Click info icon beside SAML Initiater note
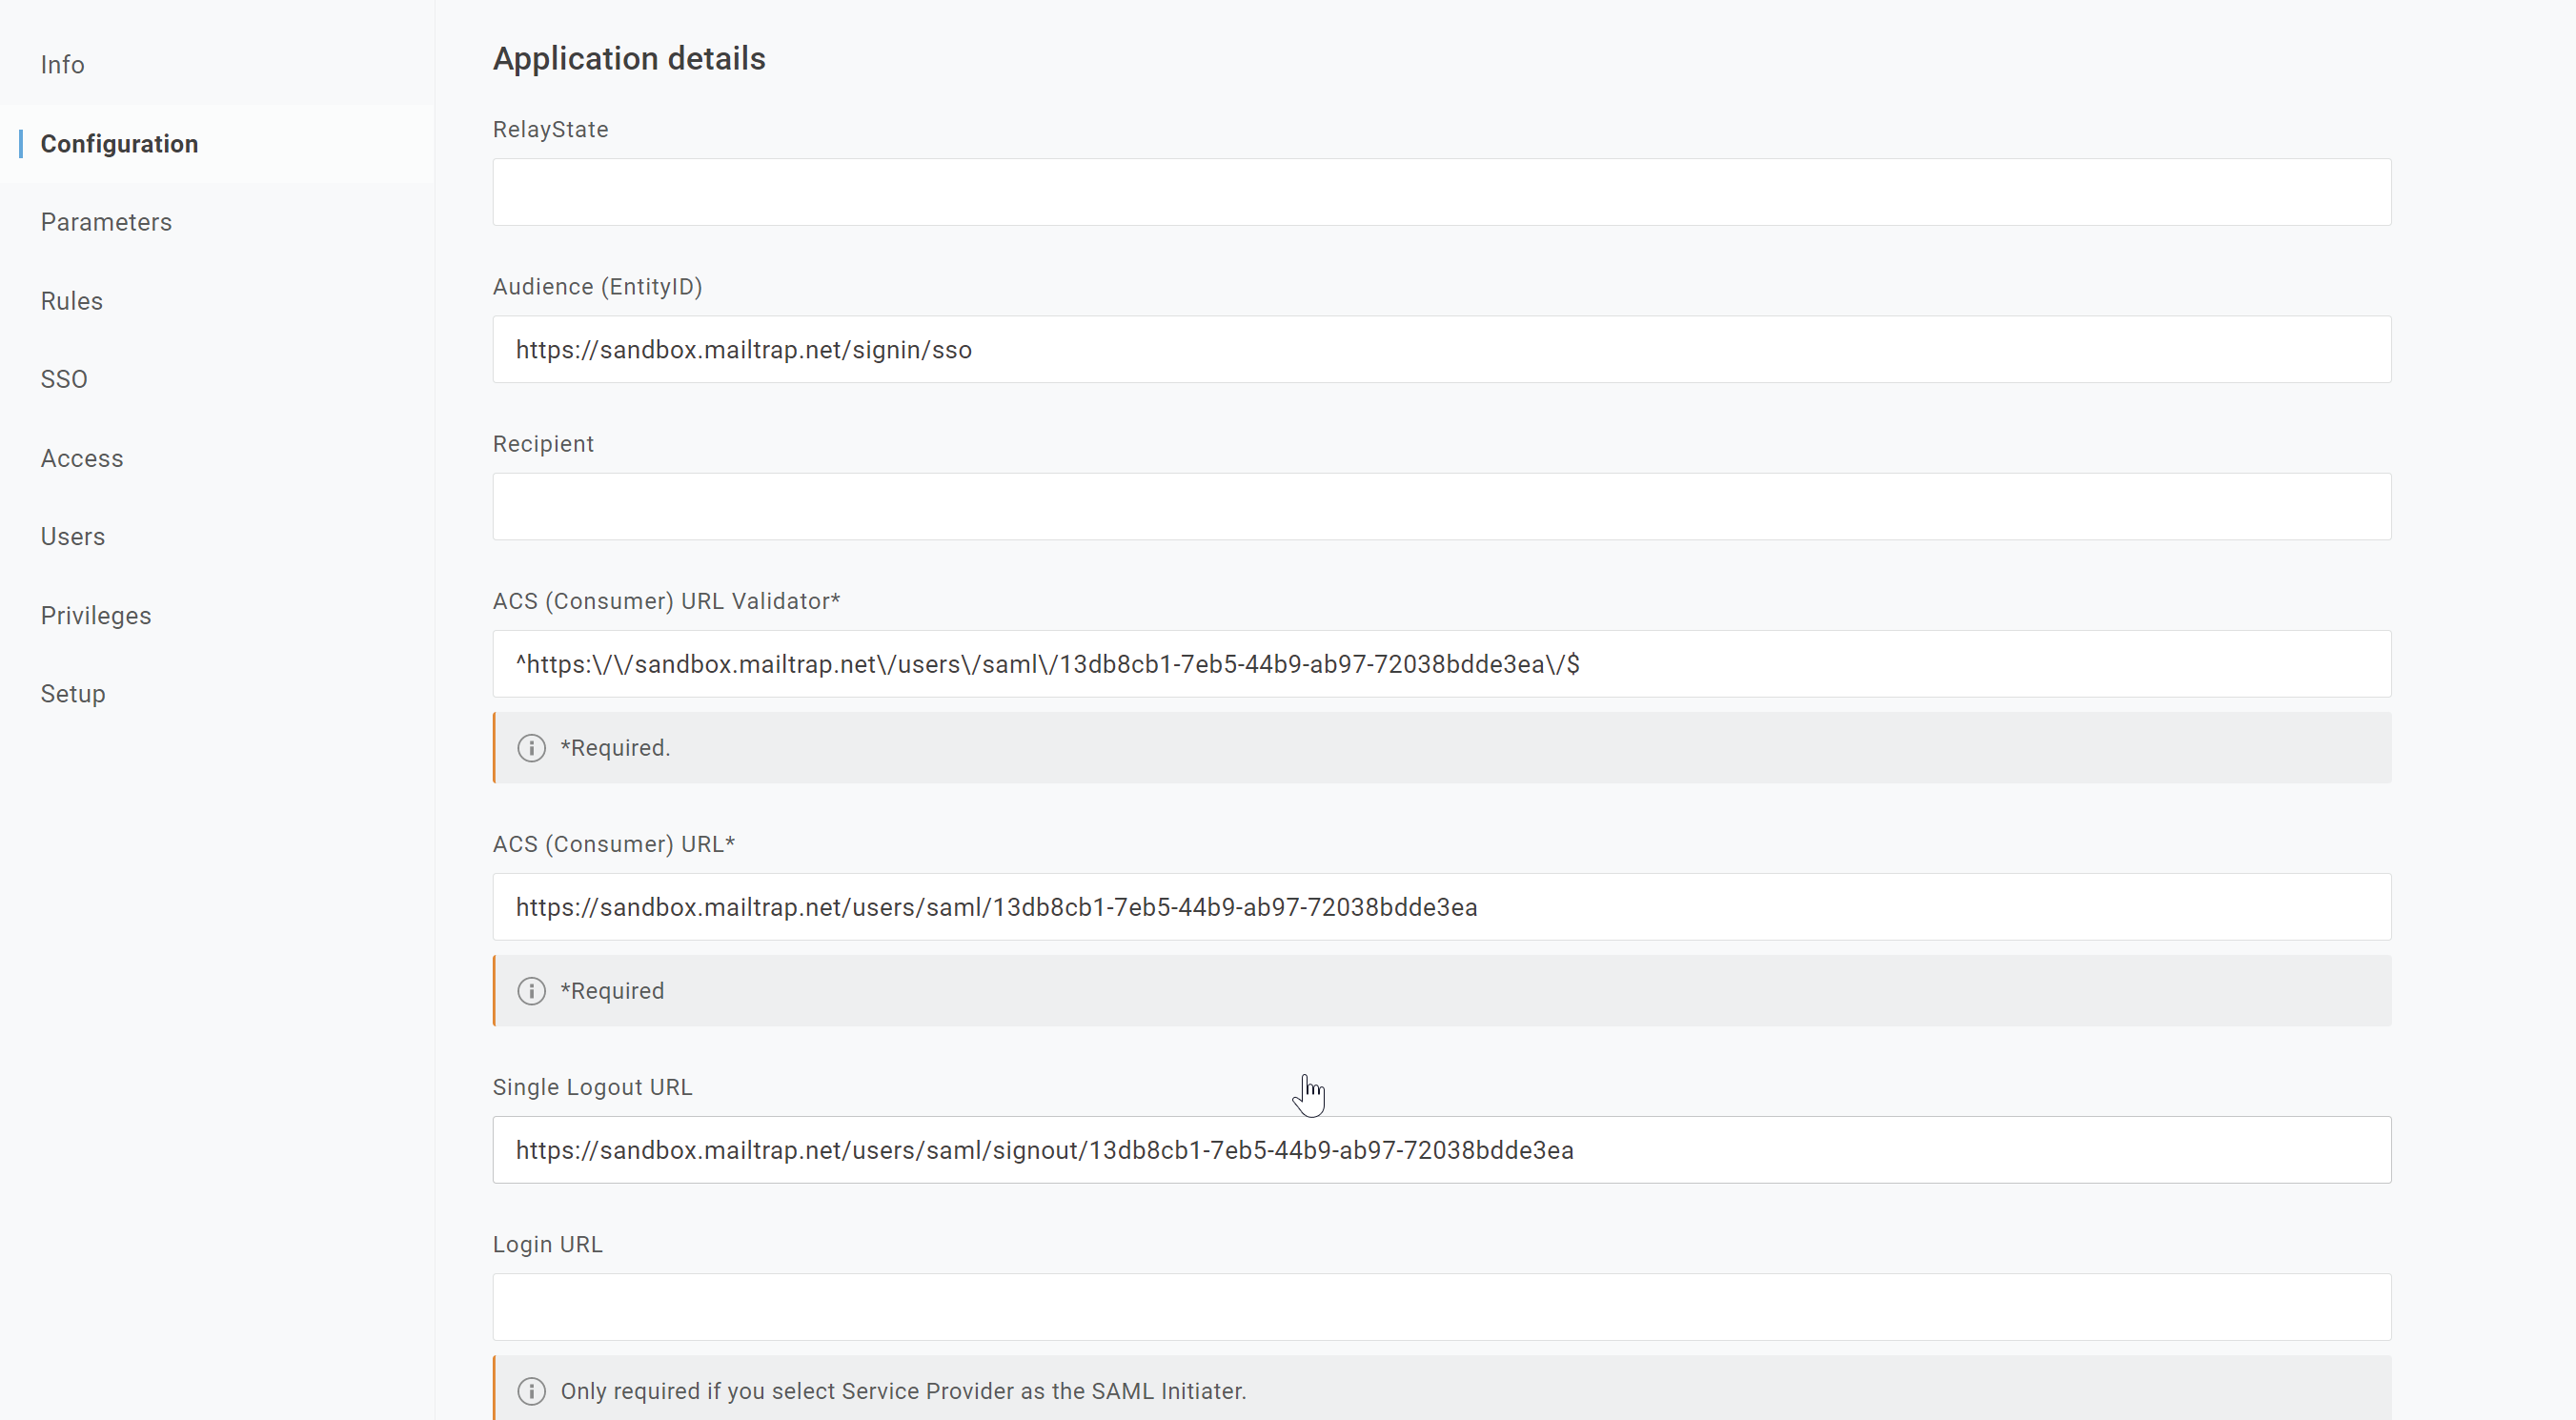This screenshot has width=2576, height=1420. pyautogui.click(x=531, y=1391)
